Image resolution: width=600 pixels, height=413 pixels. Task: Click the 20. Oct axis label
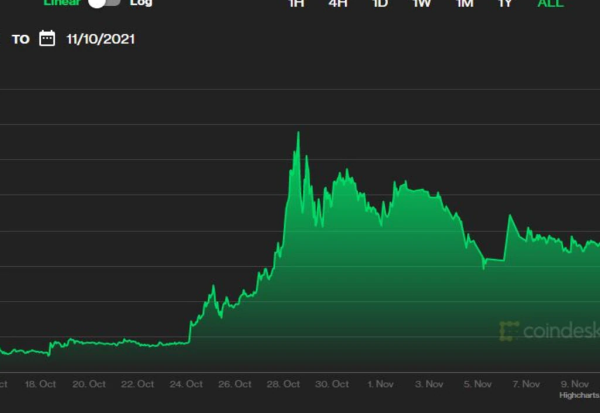tap(90, 384)
